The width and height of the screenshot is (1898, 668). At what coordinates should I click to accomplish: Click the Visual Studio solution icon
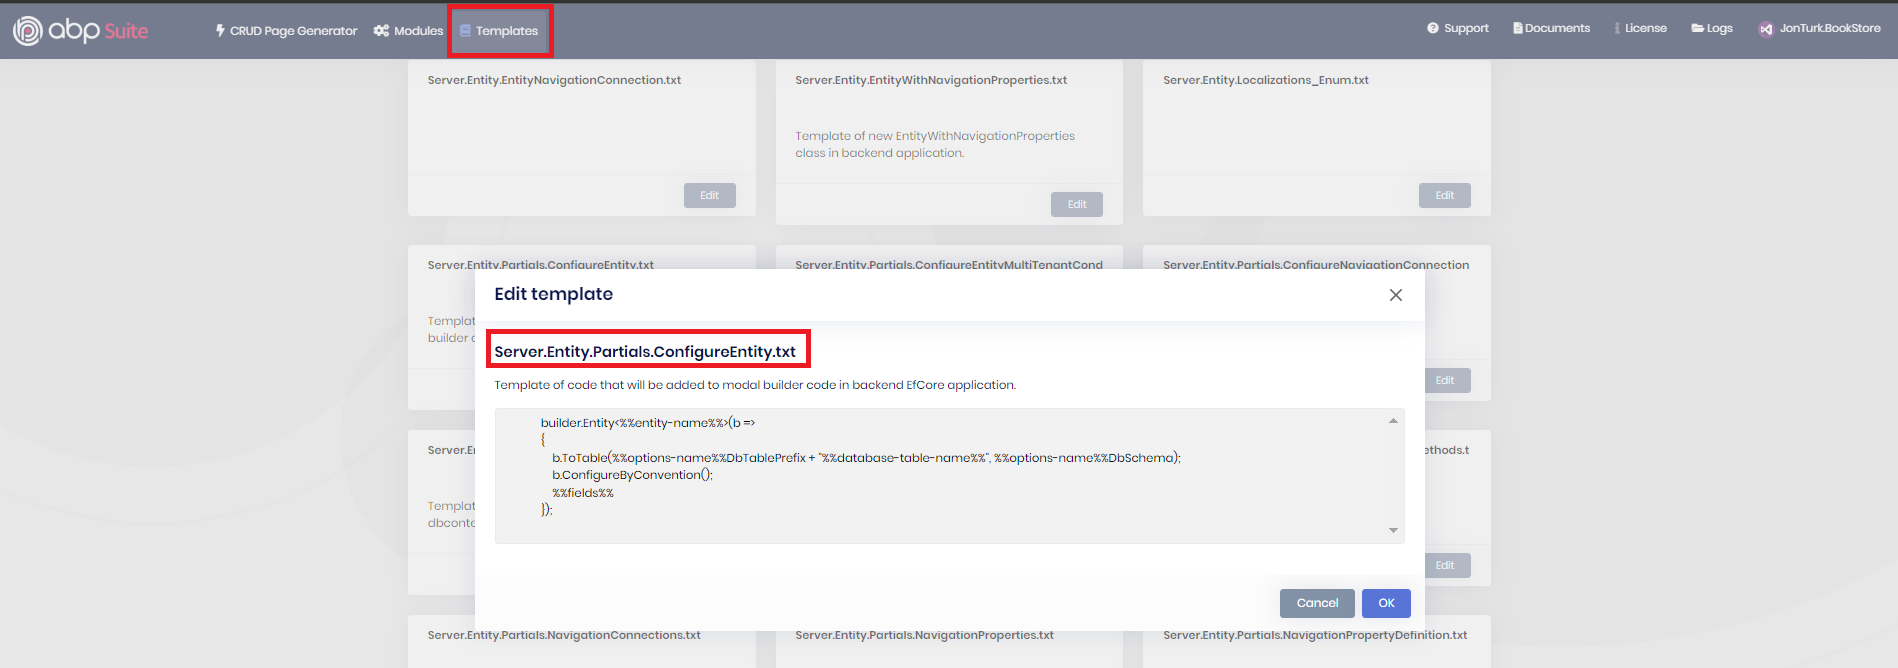pyautogui.click(x=1766, y=29)
